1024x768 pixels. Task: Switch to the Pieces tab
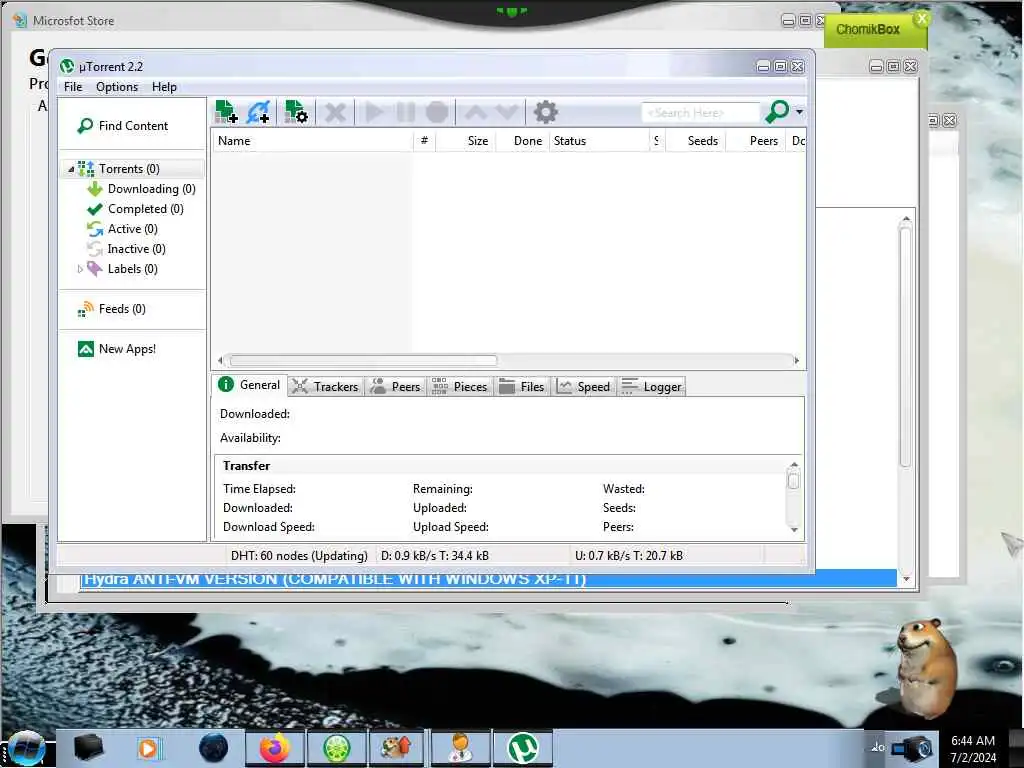(x=460, y=387)
